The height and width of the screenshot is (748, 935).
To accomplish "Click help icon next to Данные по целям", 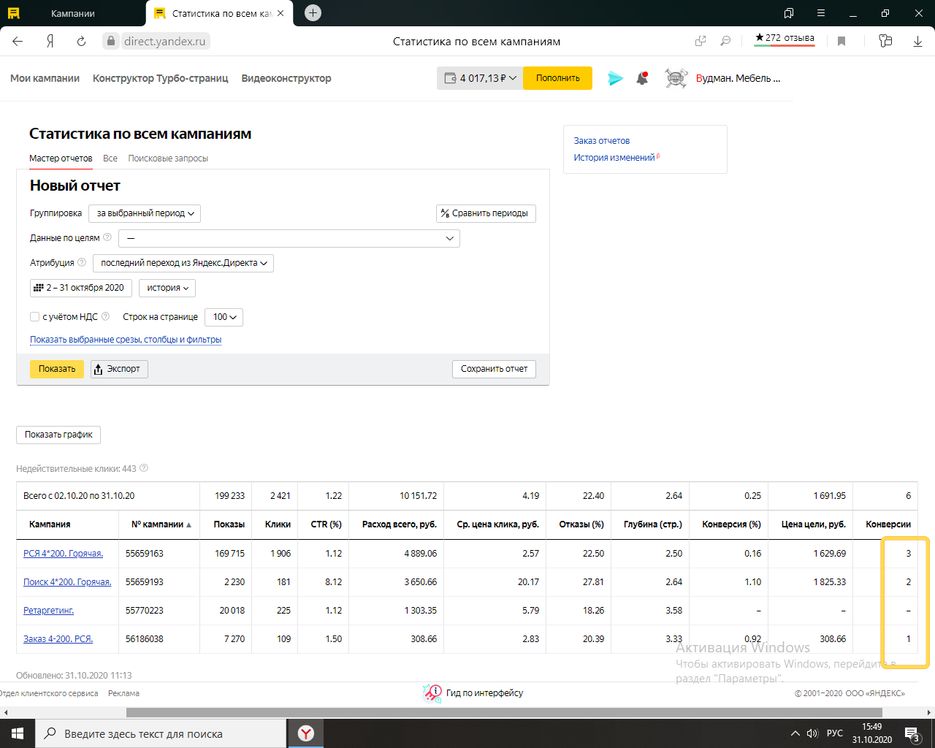I will tap(107, 237).
